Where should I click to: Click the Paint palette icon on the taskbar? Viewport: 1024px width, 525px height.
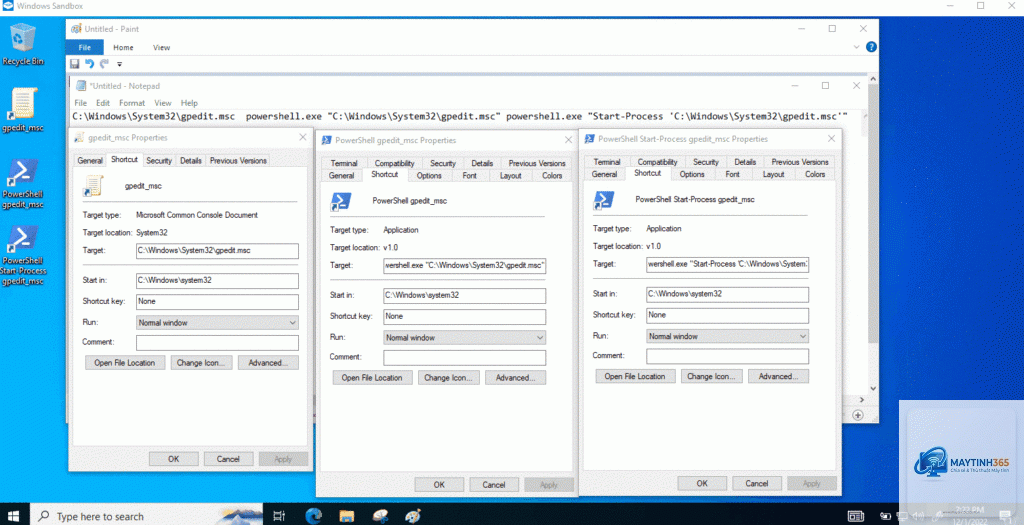(413, 516)
